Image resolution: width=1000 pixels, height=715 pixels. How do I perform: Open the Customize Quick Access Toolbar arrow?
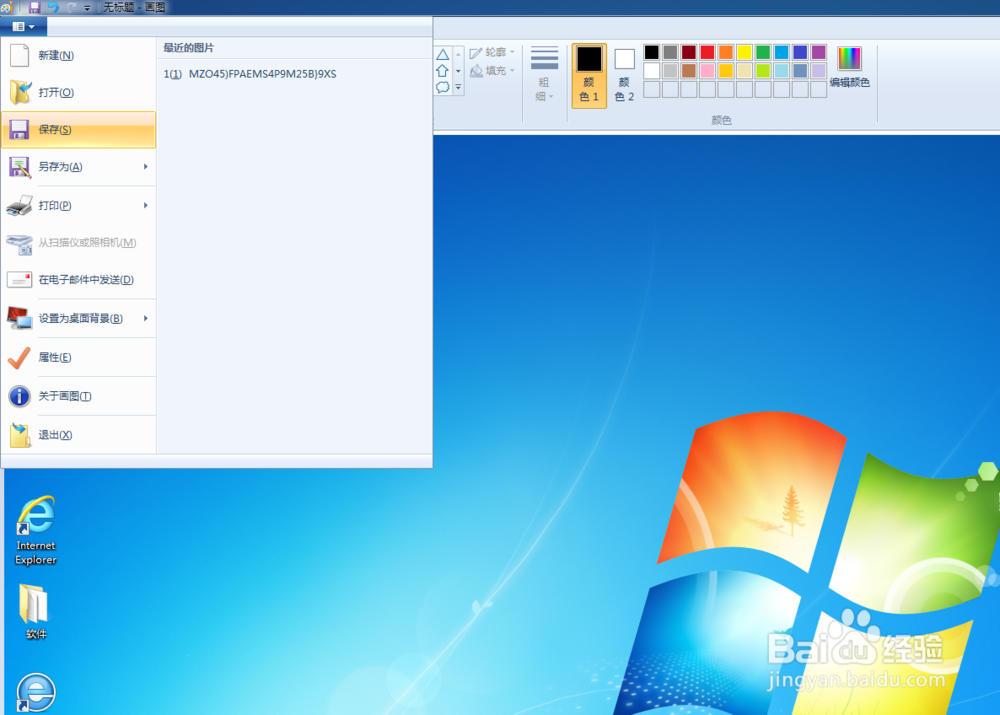coord(87,8)
